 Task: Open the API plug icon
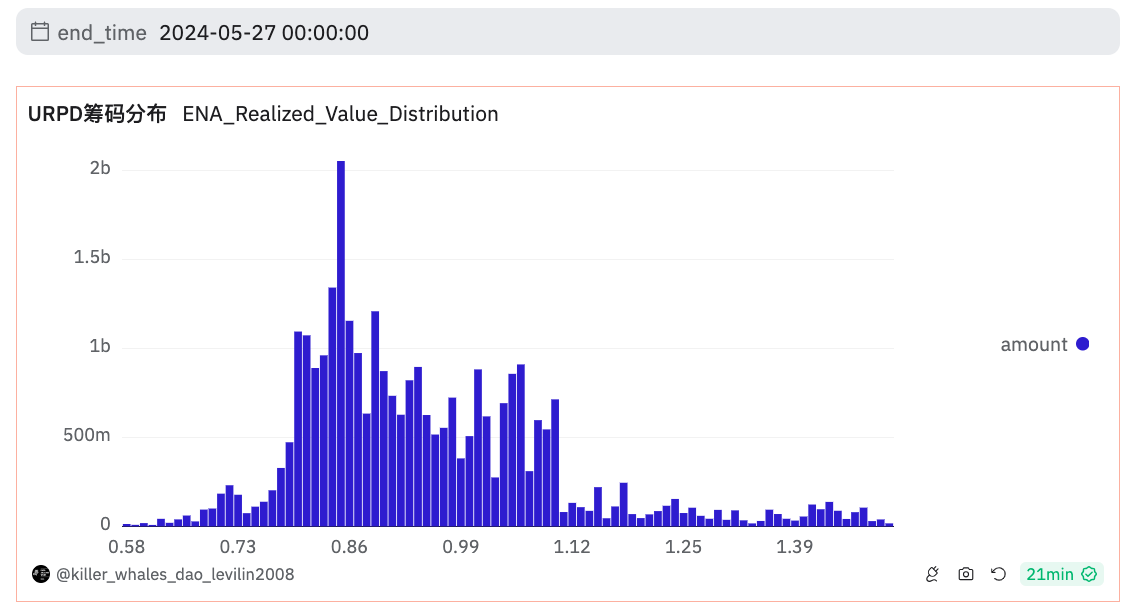(933, 575)
